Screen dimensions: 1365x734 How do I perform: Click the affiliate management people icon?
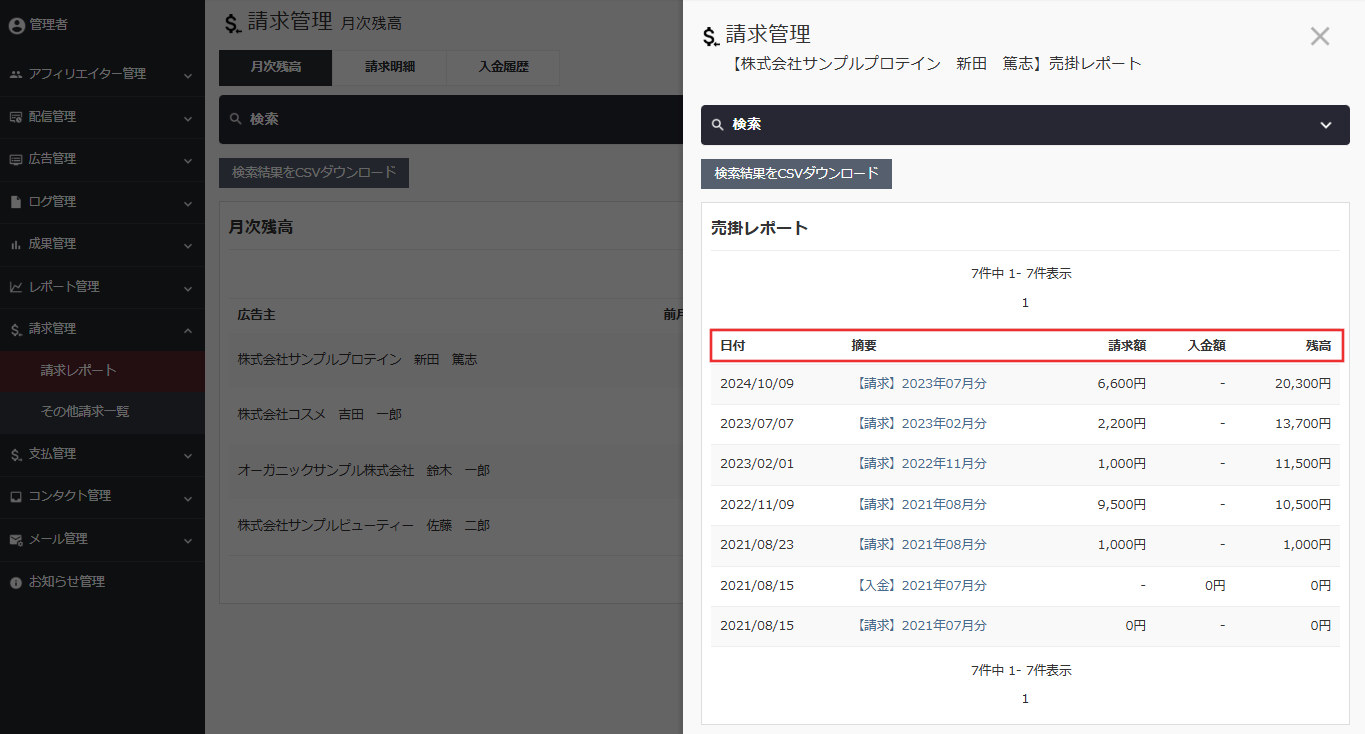point(16,74)
